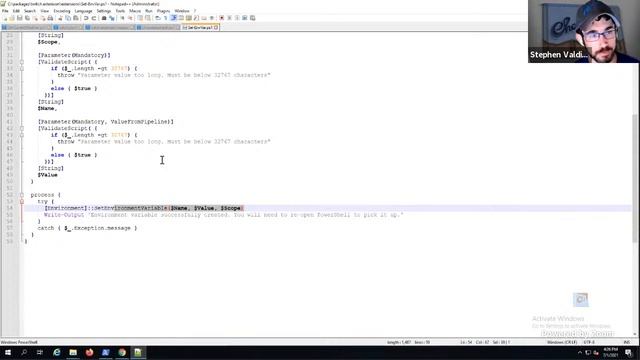Screen dimensions: 640x360
Task: Click the Copy toolbar icon
Action: click(x=68, y=18)
